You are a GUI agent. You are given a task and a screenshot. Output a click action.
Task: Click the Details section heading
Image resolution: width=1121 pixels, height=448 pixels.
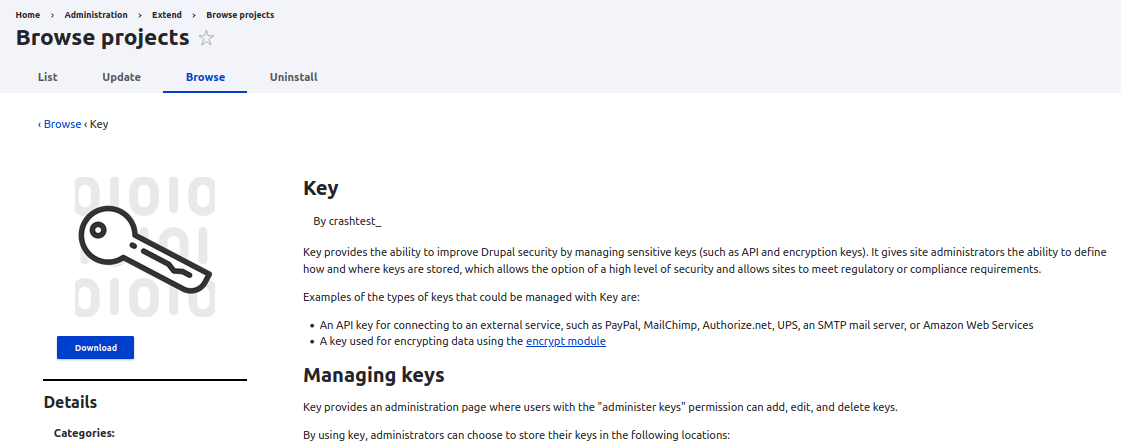point(71,402)
